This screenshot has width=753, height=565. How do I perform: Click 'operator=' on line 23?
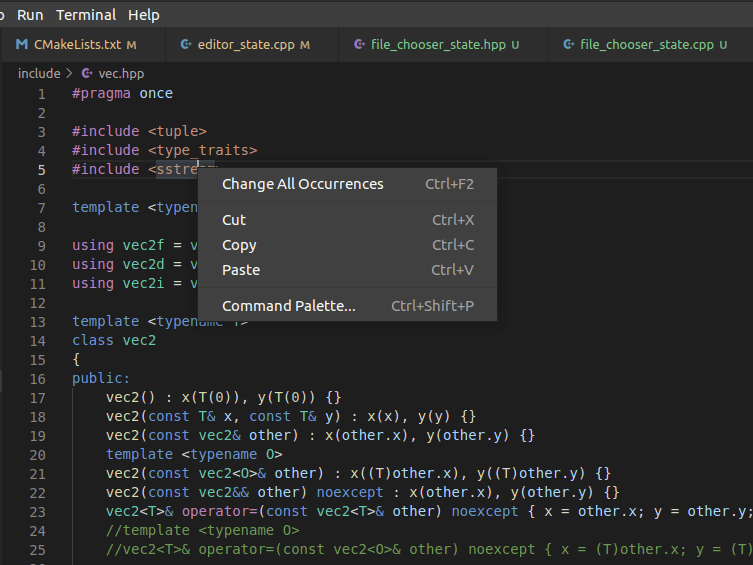[219, 511]
